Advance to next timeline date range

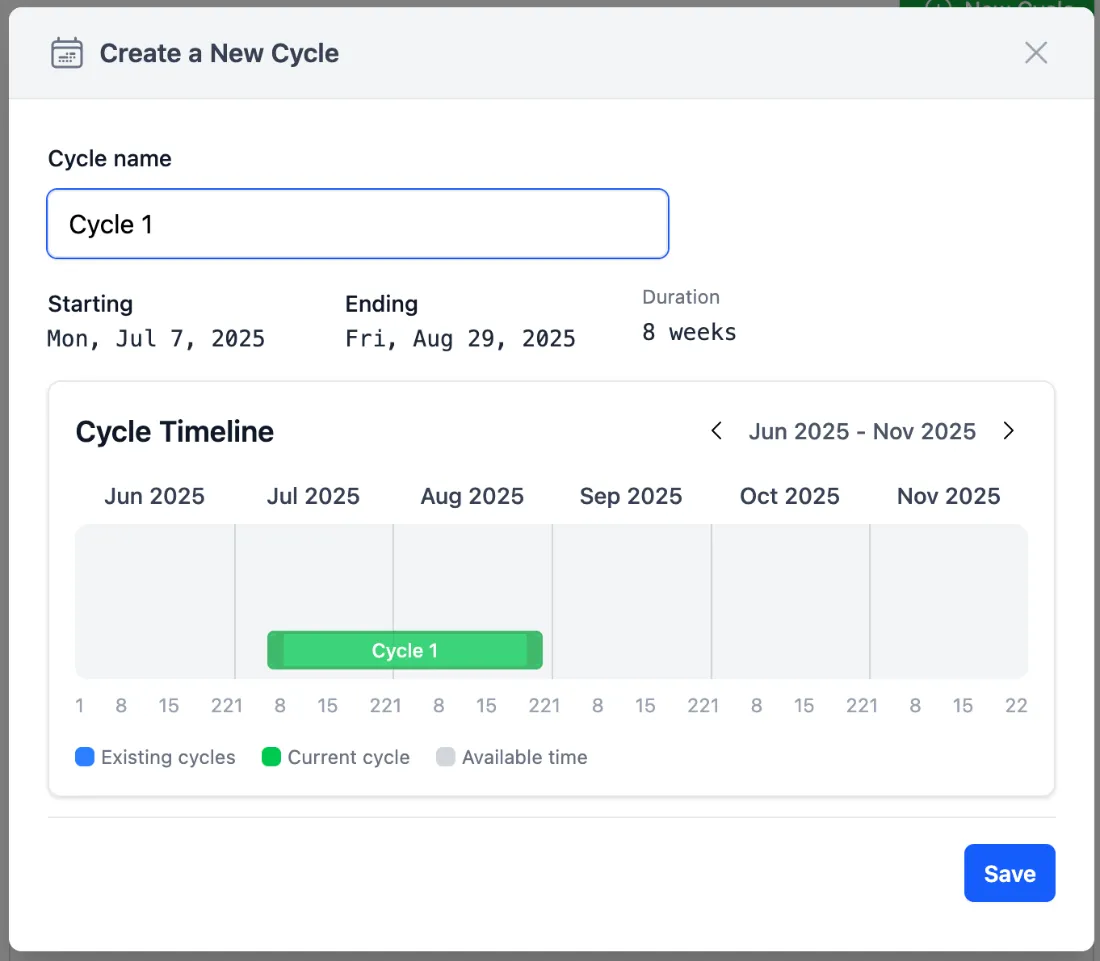point(1008,431)
